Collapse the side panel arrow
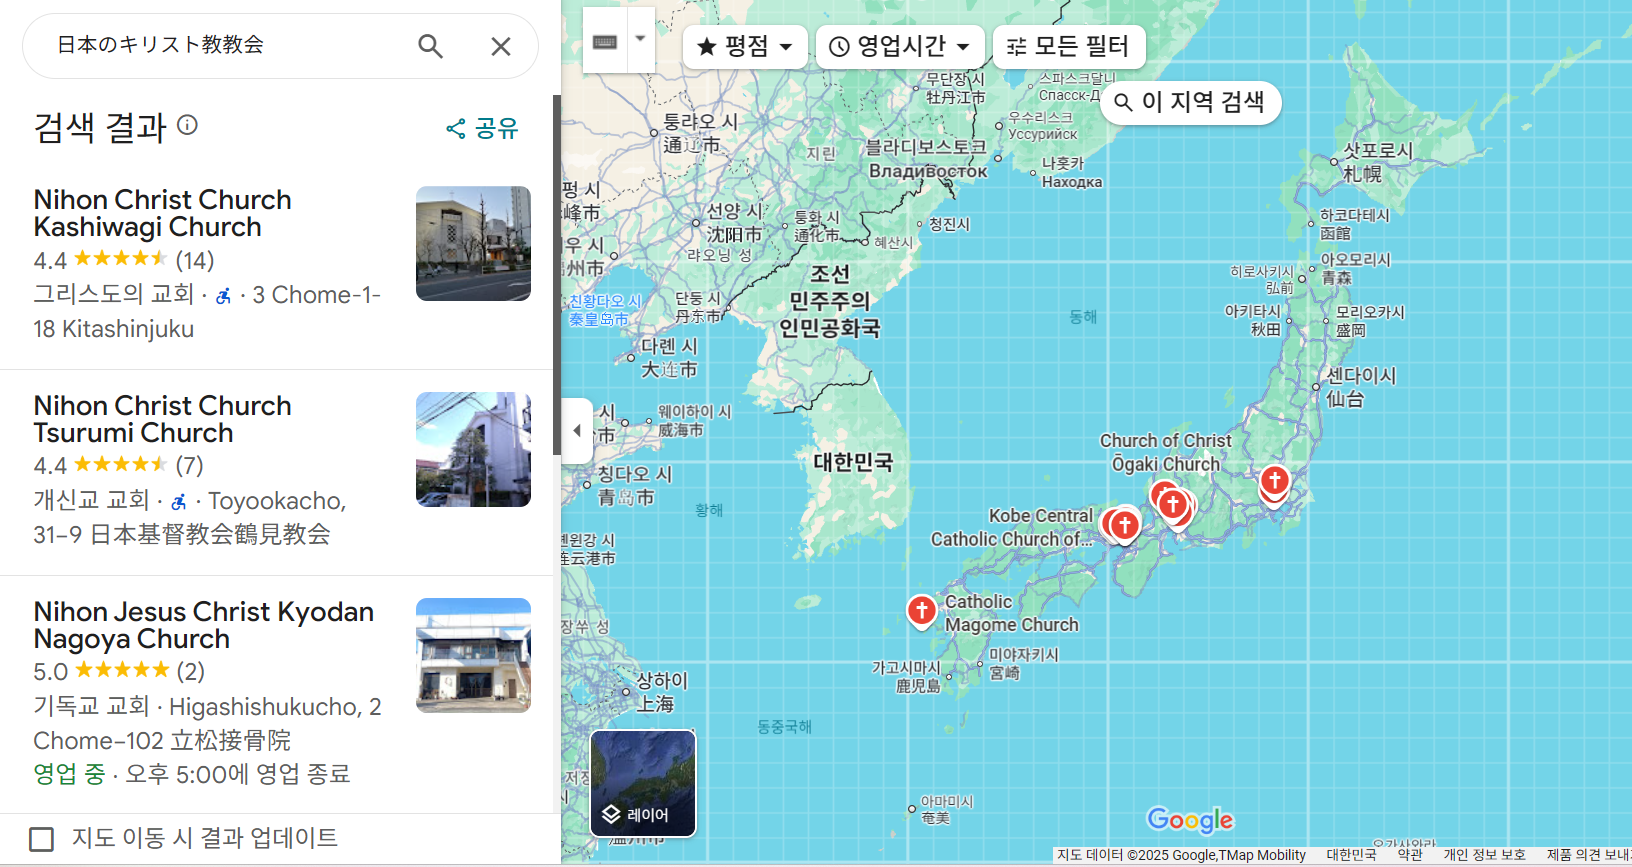The height and width of the screenshot is (867, 1632). coord(577,430)
